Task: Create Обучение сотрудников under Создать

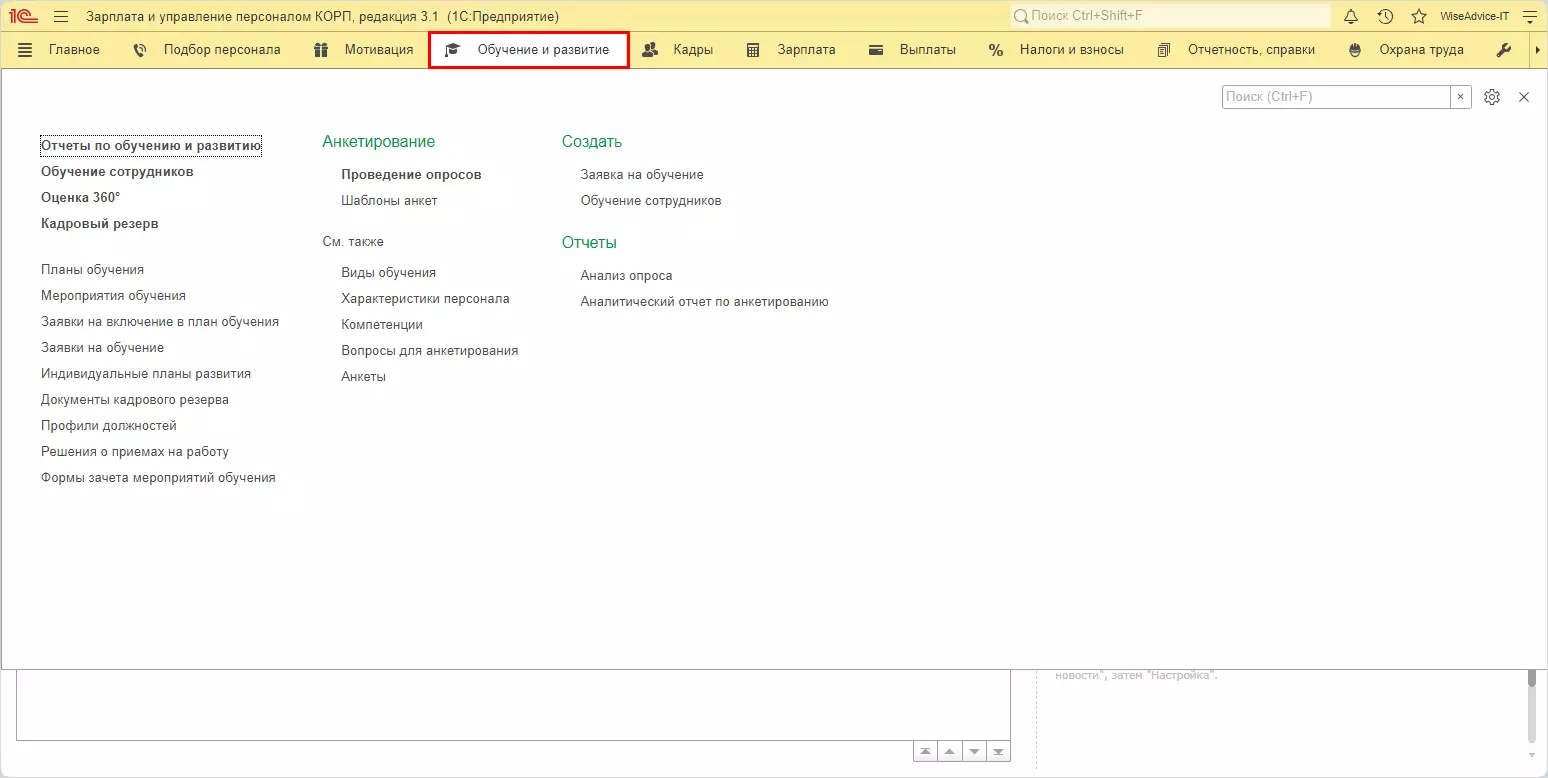Action: (651, 201)
